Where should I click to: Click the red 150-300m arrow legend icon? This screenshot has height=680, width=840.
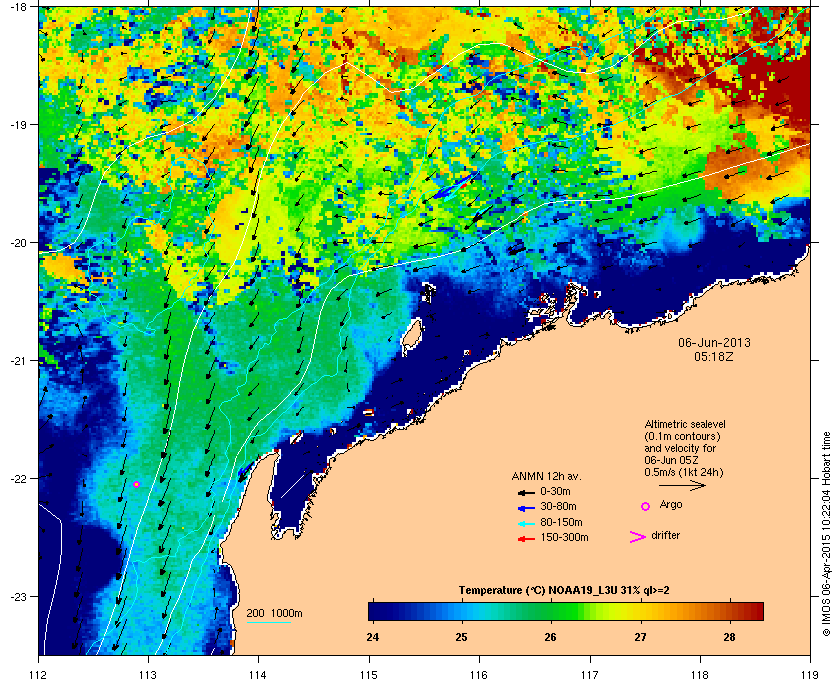[x=526, y=539]
